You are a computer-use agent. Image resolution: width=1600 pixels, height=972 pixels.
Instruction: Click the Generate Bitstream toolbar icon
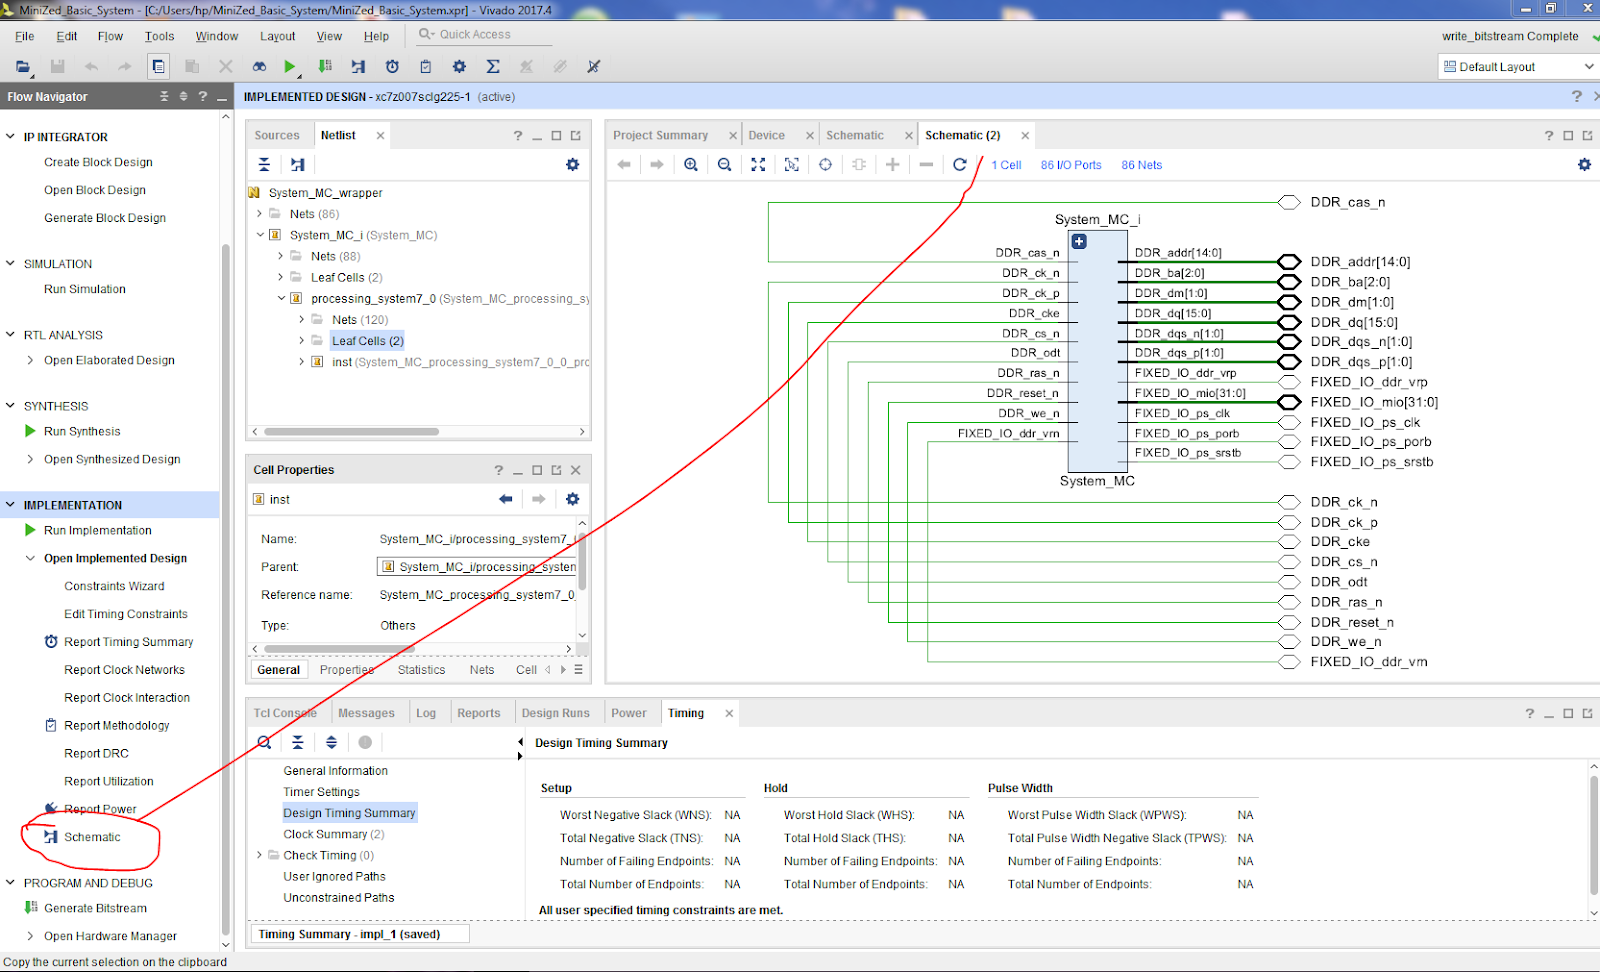point(324,66)
